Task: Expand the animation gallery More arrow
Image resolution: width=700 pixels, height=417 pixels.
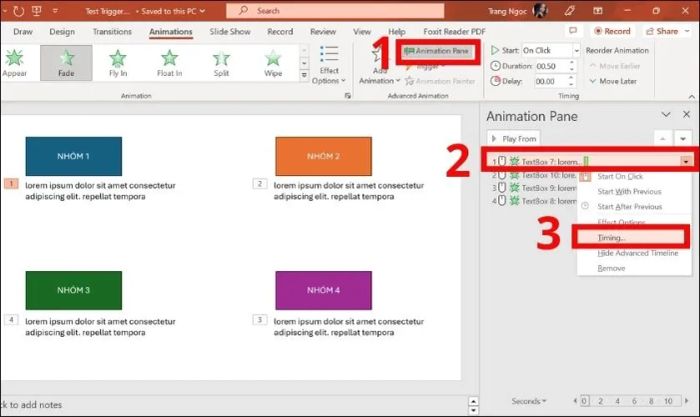Action: (x=304, y=75)
